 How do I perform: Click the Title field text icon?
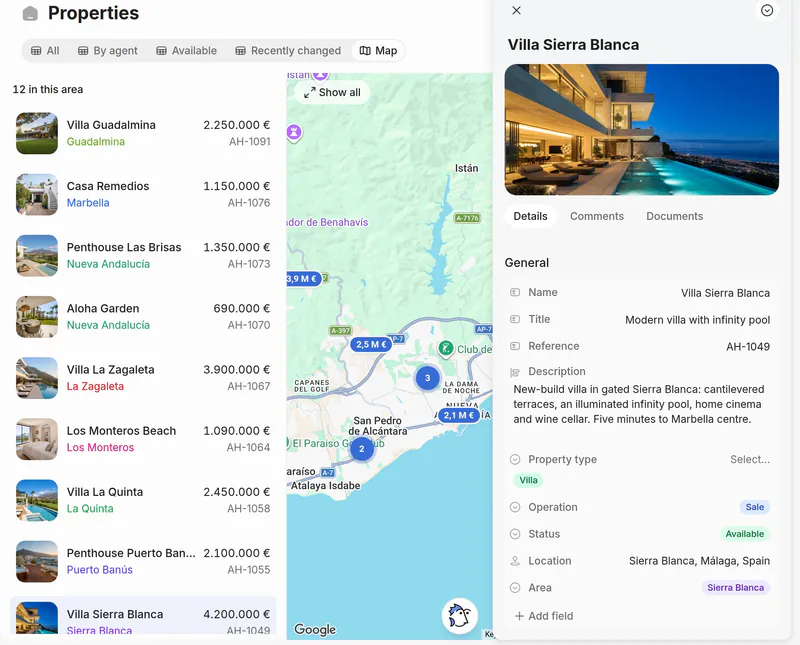click(515, 319)
